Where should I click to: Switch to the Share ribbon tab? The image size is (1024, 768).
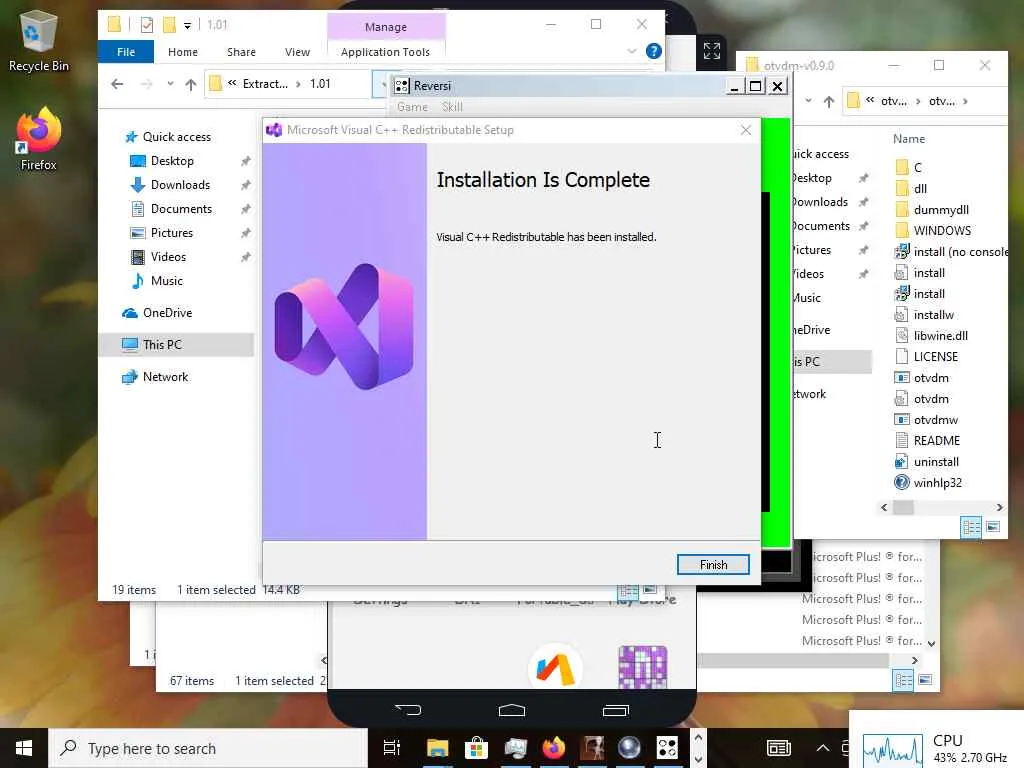pyautogui.click(x=241, y=52)
